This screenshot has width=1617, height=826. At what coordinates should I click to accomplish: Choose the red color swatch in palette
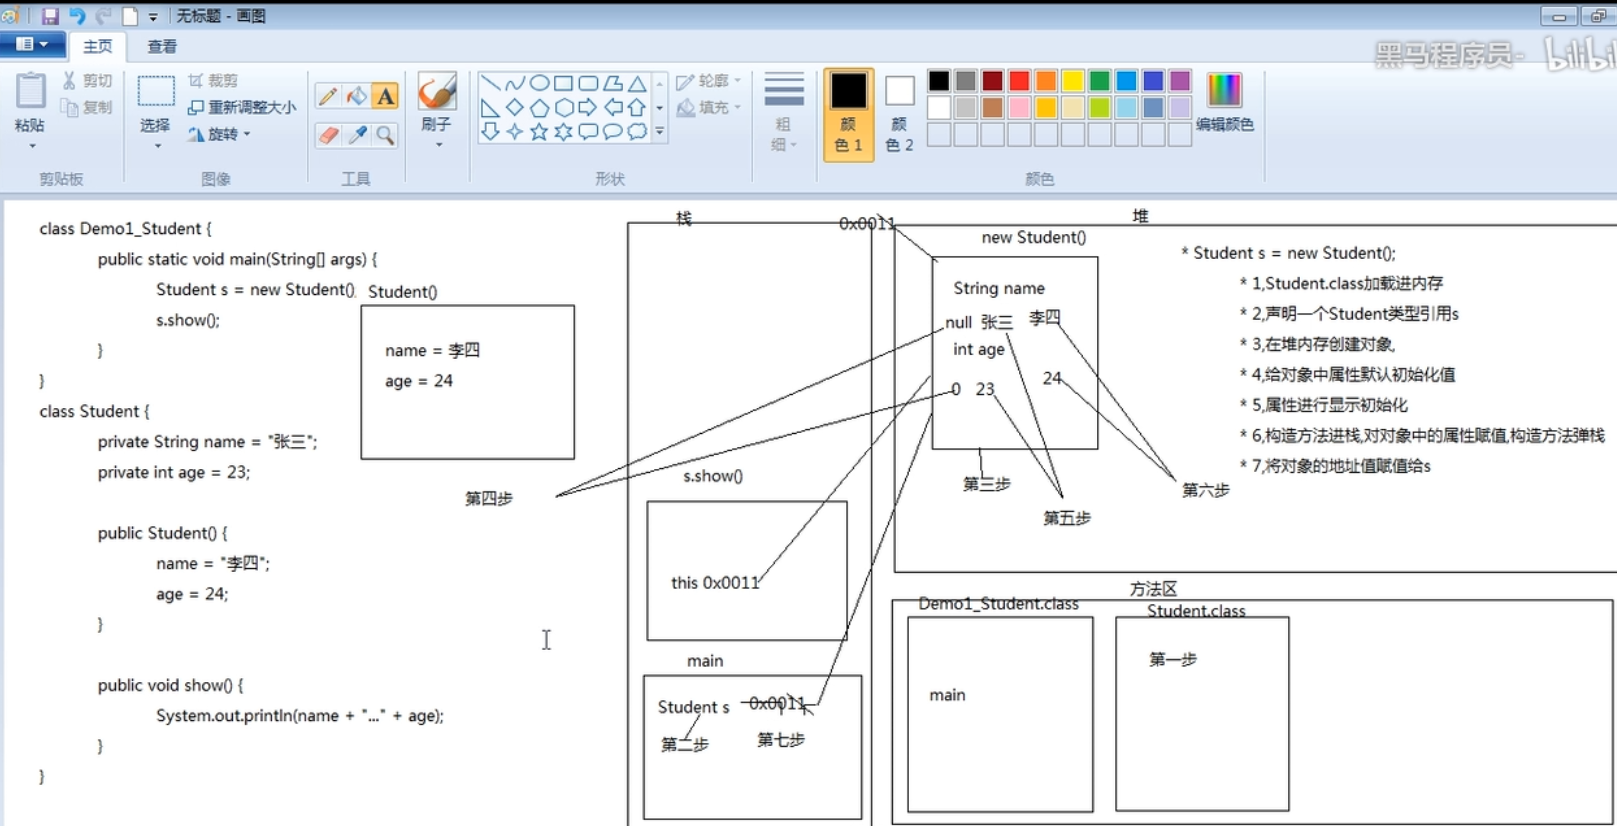pos(1019,81)
